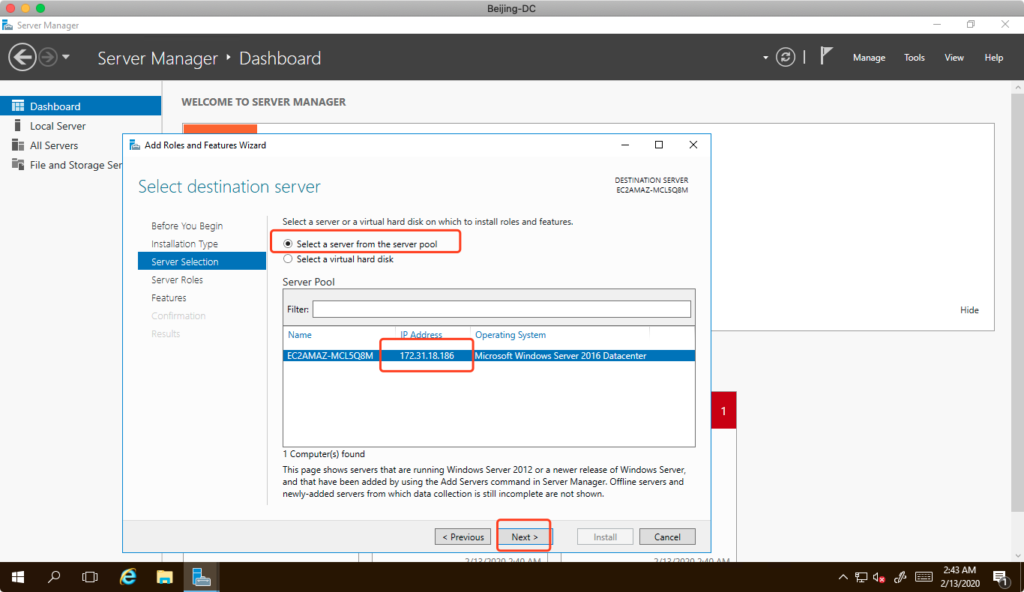
Task: Click the back navigation arrow icon
Action: pyautogui.click(x=22, y=57)
